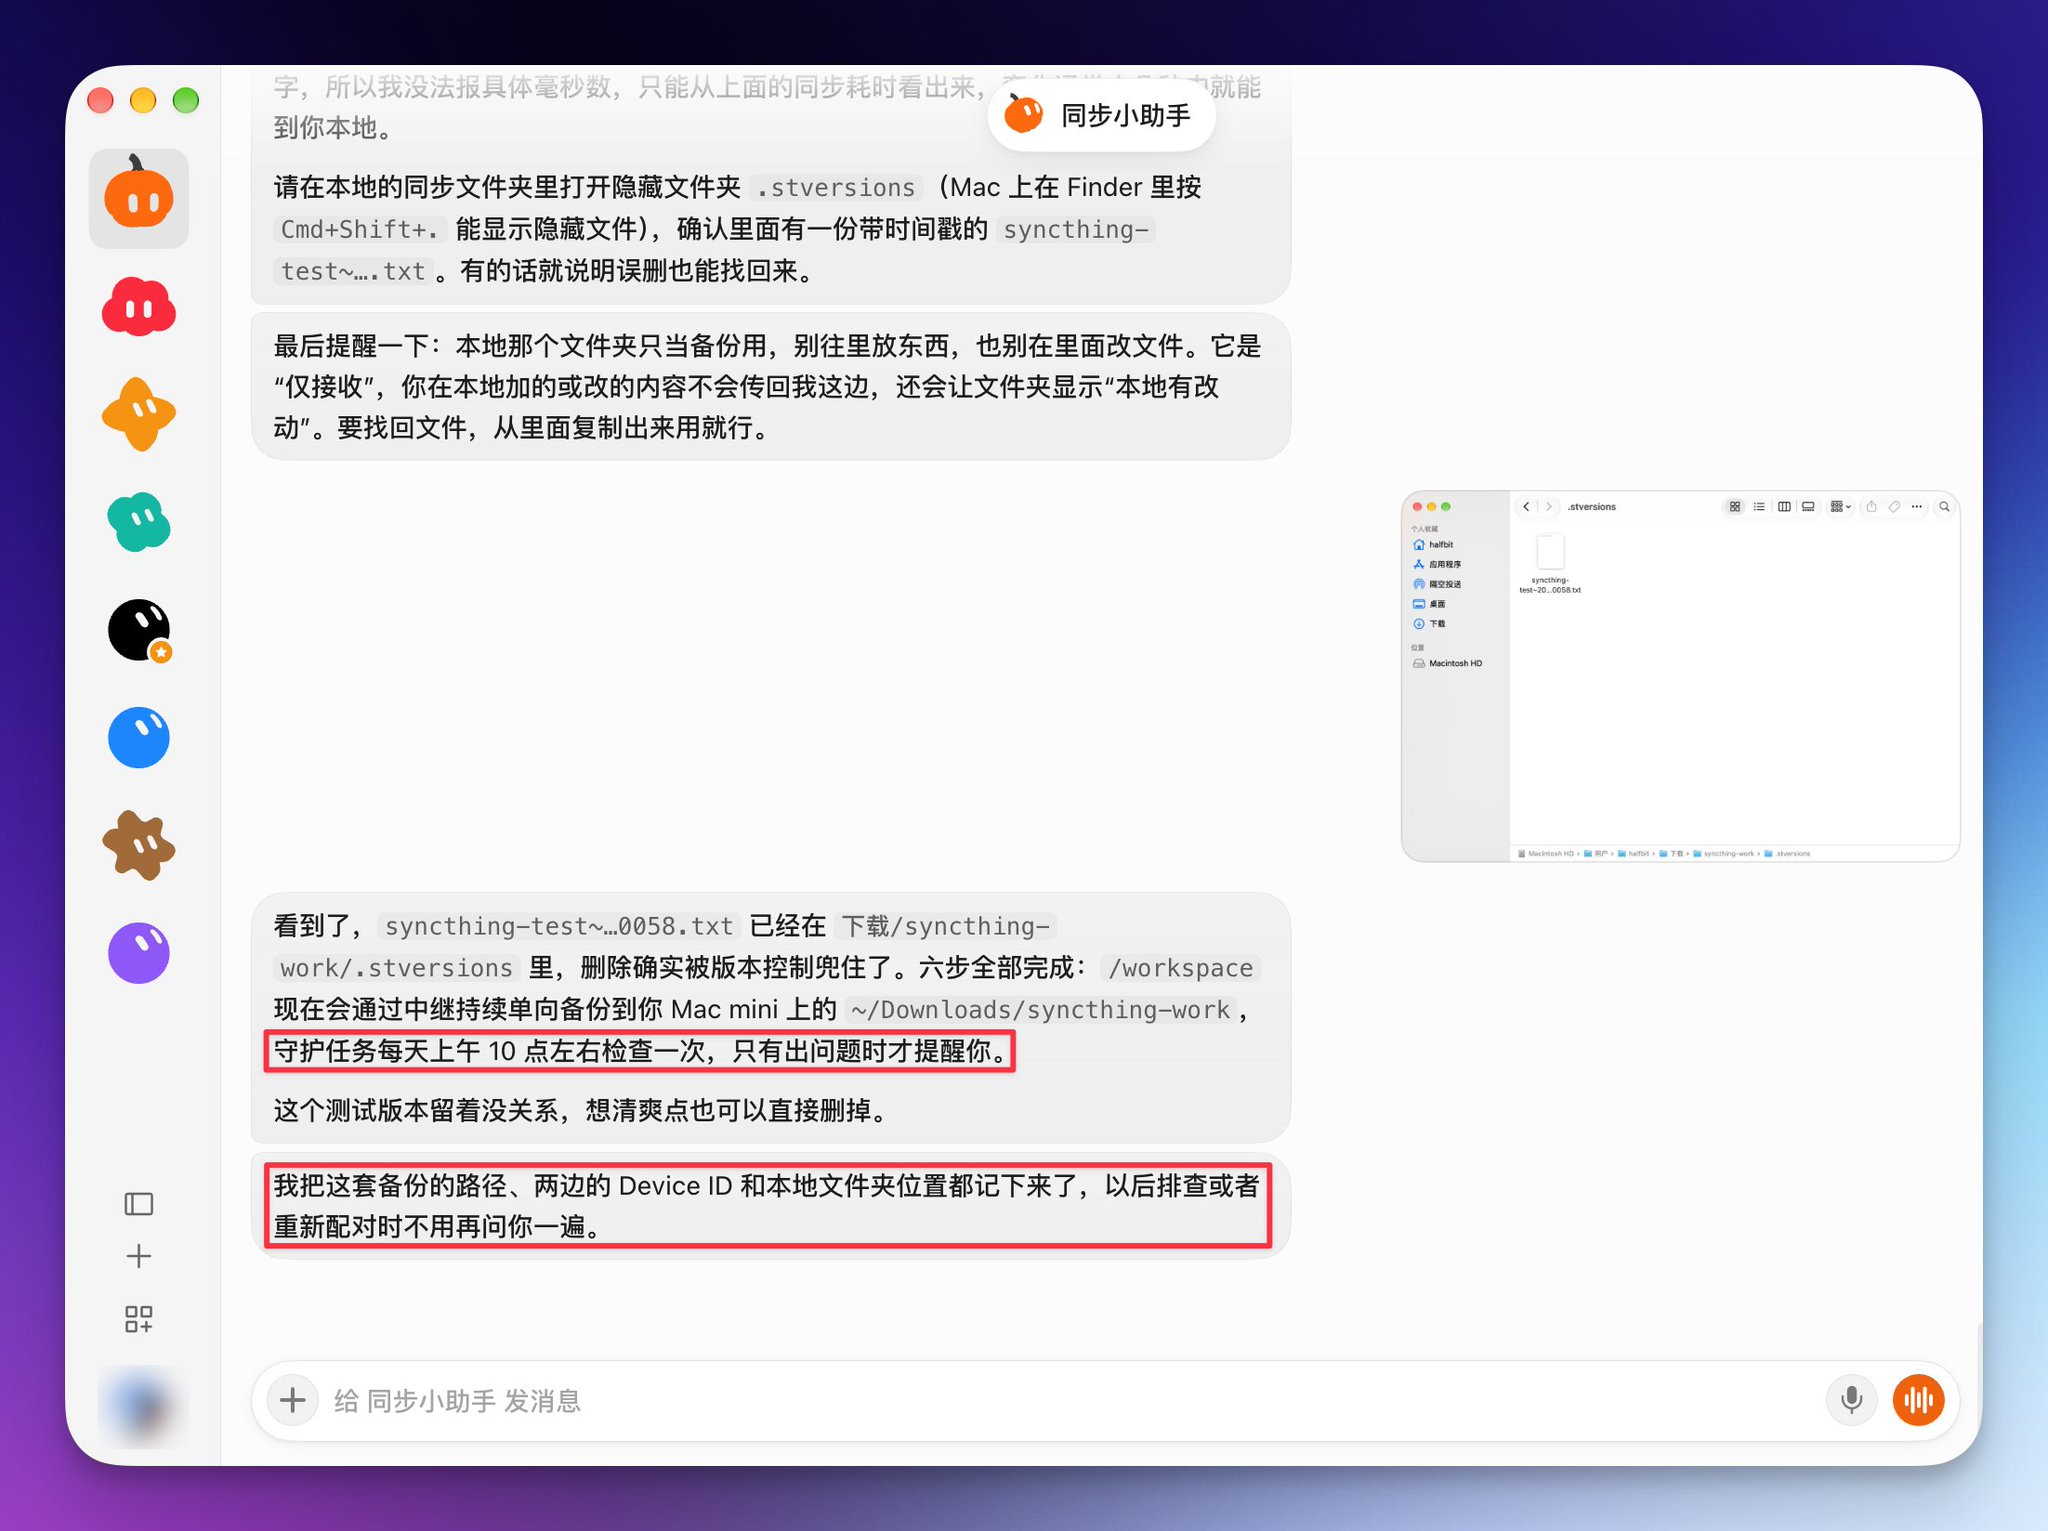Minimize the window with yellow button

click(x=143, y=100)
